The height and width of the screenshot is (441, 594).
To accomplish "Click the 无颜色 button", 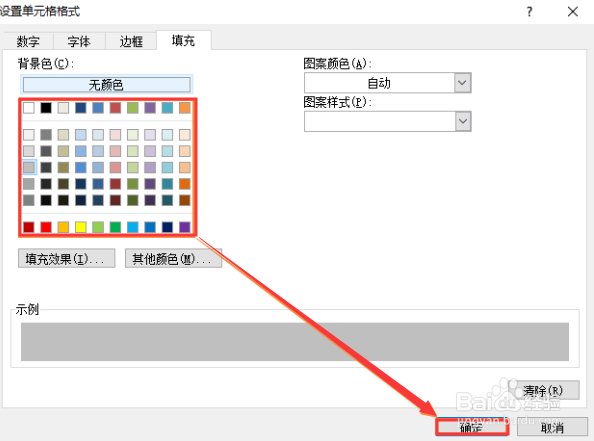I will click(x=106, y=84).
